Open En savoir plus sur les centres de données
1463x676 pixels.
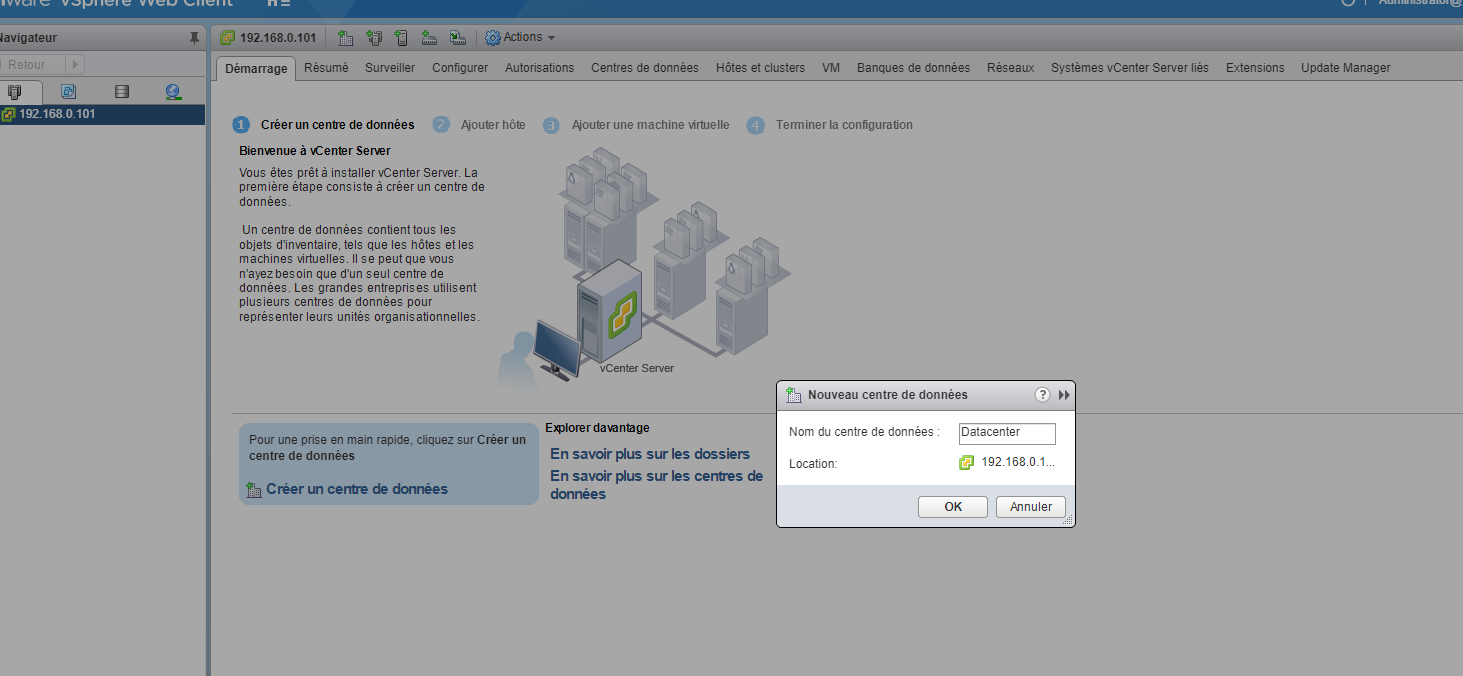tap(657, 485)
